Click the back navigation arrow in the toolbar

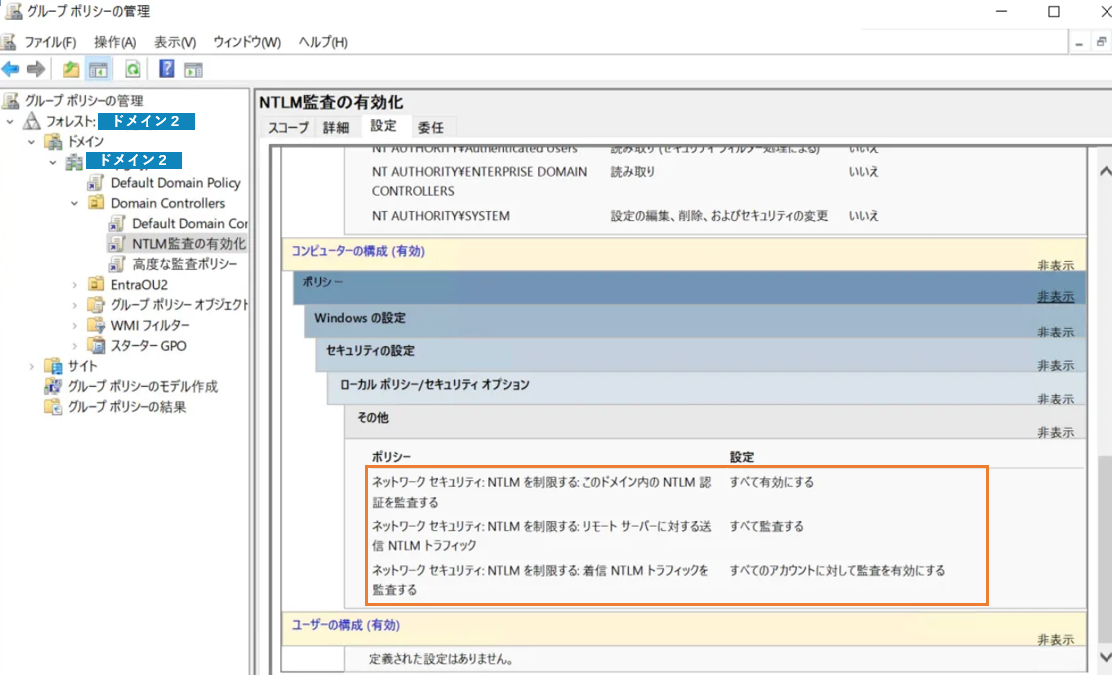11,69
